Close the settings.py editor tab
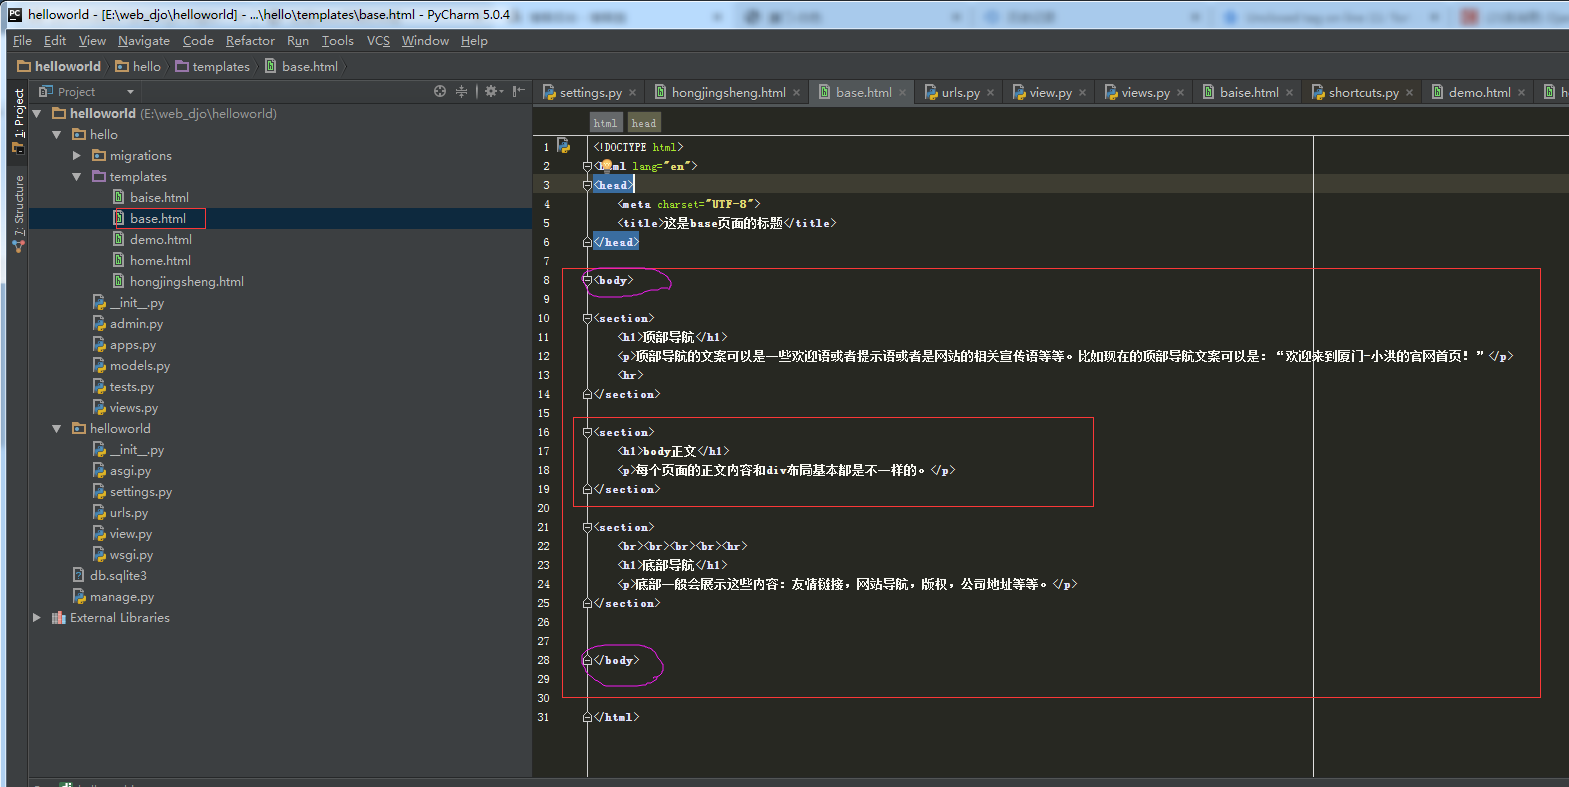Image resolution: width=1569 pixels, height=787 pixels. [x=632, y=93]
